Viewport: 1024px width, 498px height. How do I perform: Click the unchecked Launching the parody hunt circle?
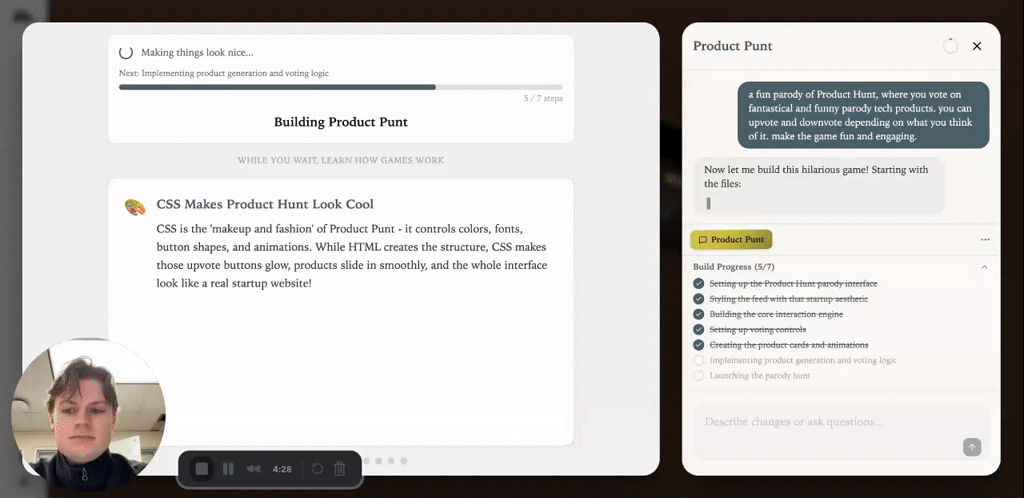pyautogui.click(x=698, y=376)
